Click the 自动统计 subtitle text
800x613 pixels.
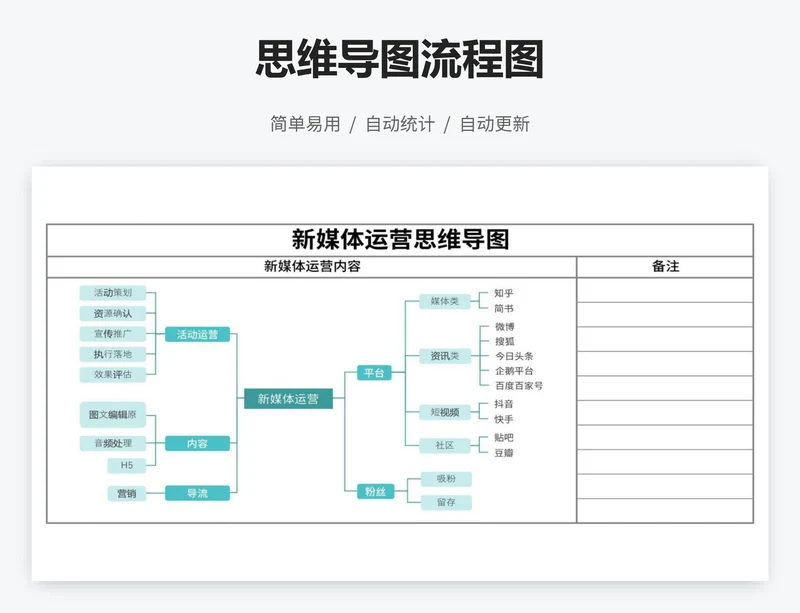(x=400, y=124)
